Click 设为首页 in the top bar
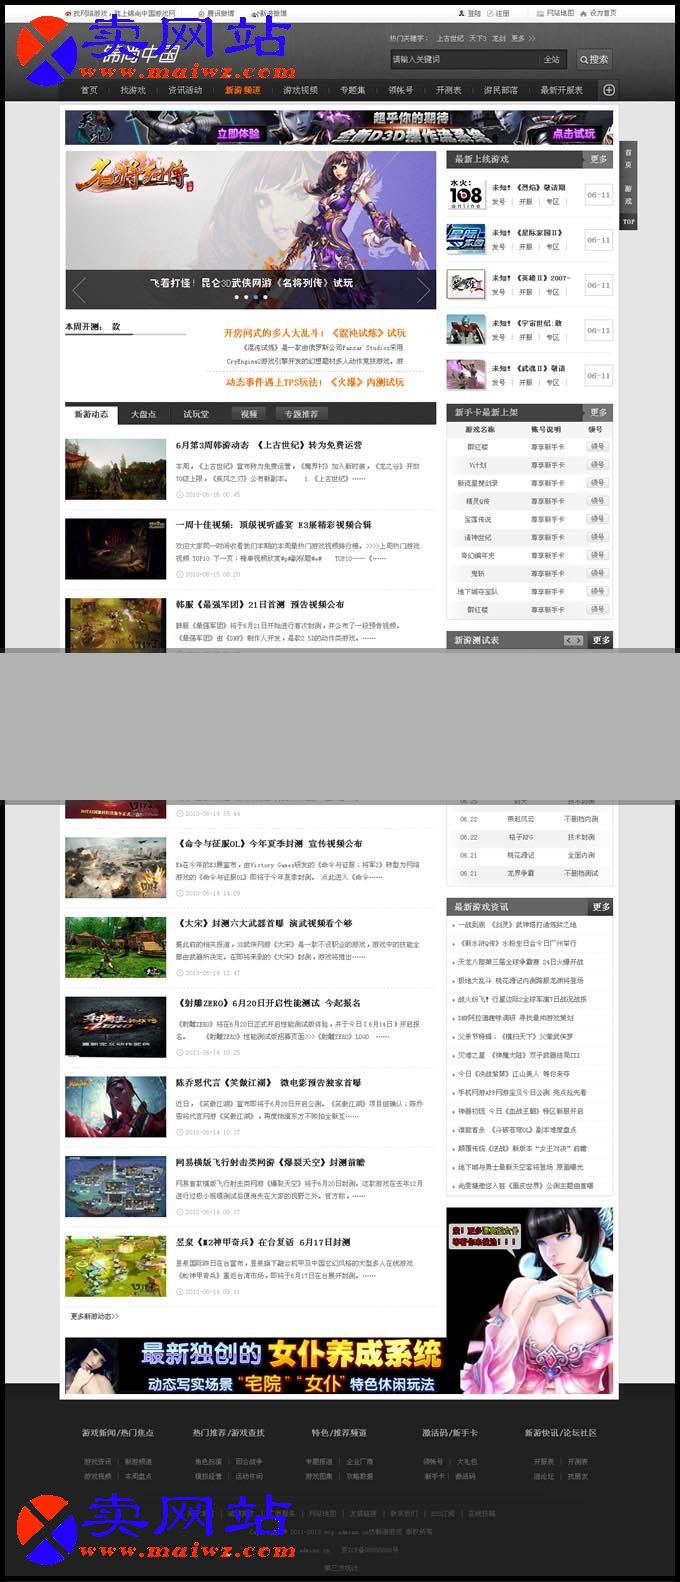 [599, 14]
